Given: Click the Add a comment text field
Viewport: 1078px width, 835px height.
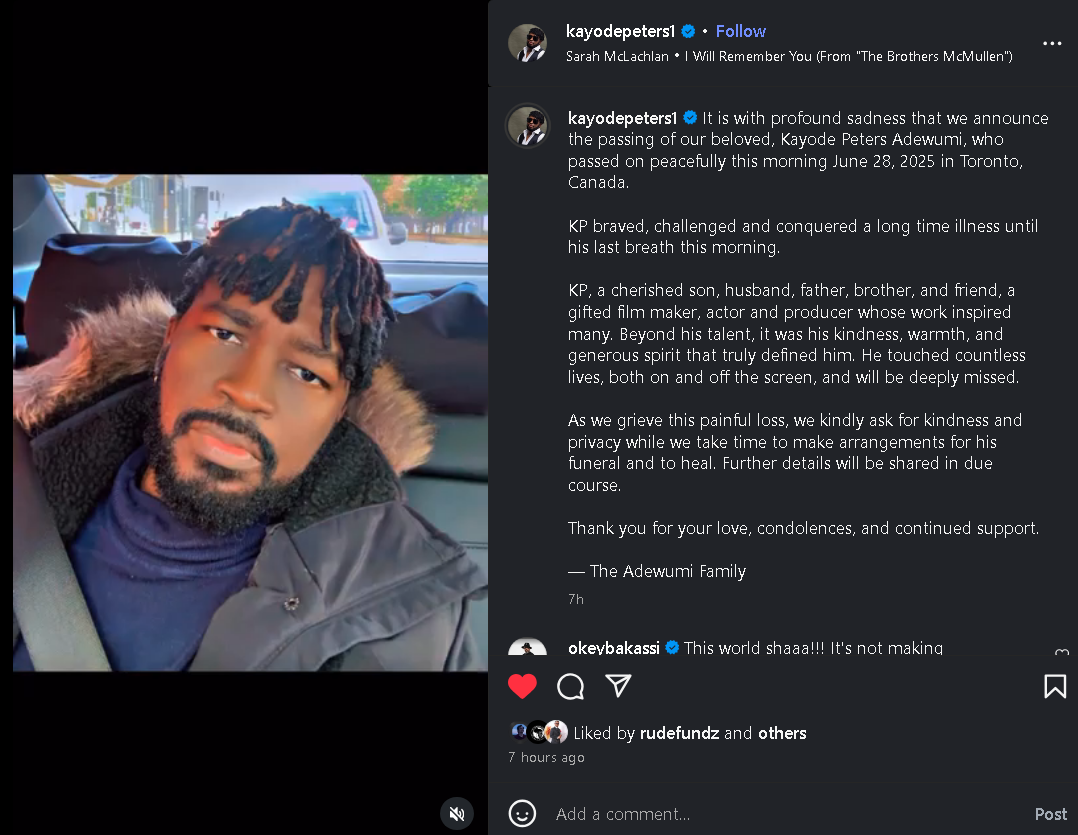Looking at the screenshot, I should tap(780, 814).
